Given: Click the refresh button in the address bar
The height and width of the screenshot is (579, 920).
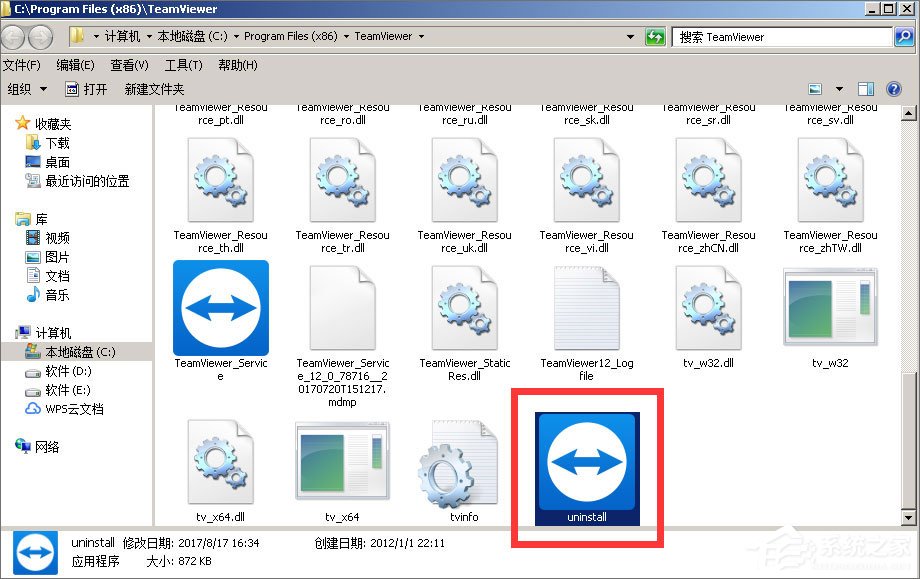Looking at the screenshot, I should pyautogui.click(x=654, y=36).
